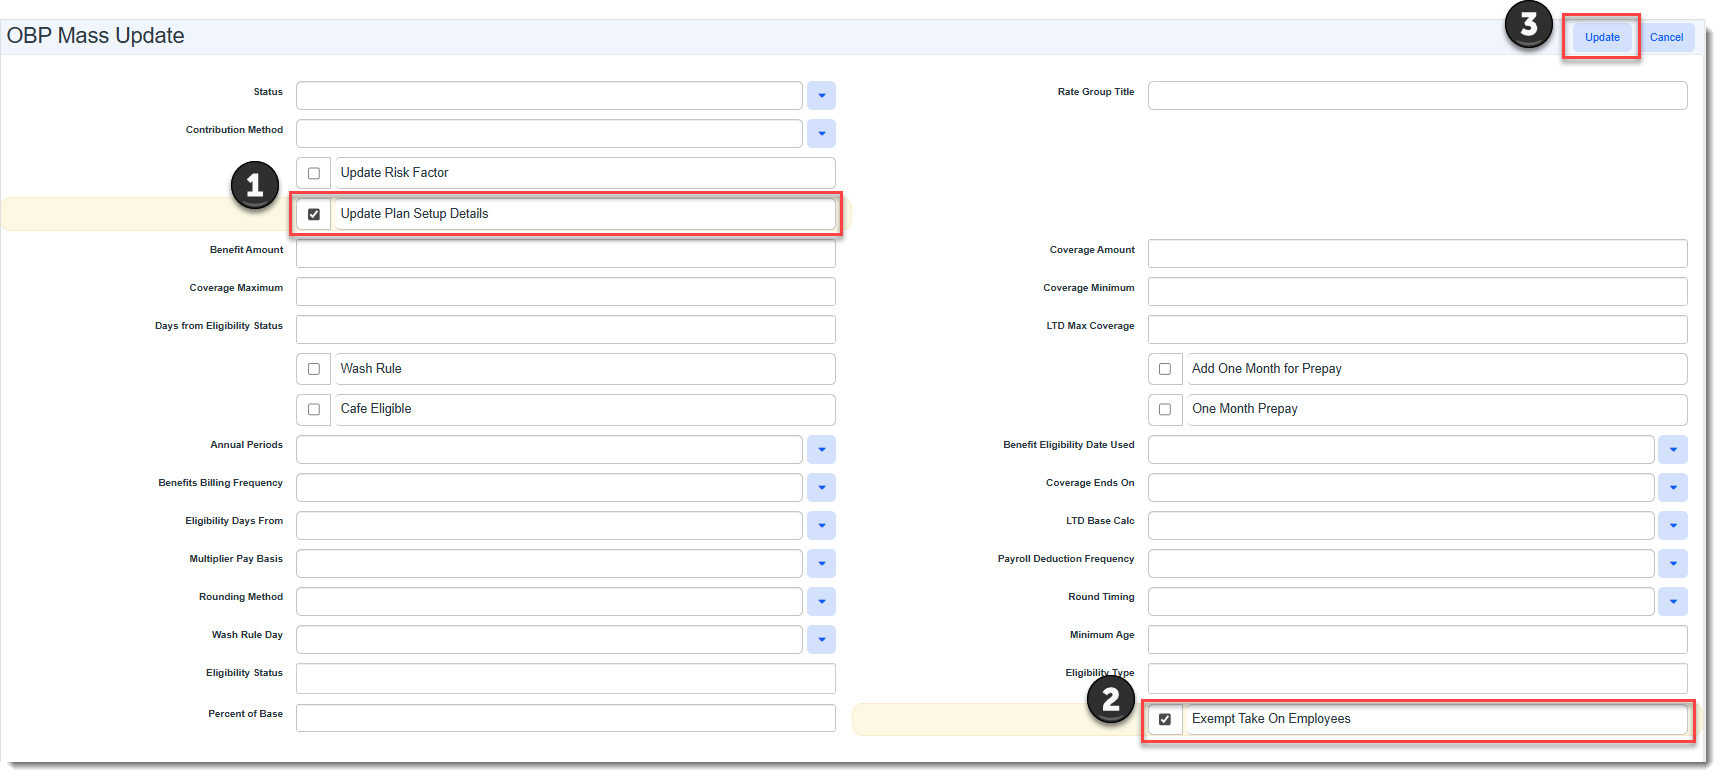Viewport: 1721px width, 777px height.
Task: Focus the Benefit Amount input field
Action: [x=565, y=254]
